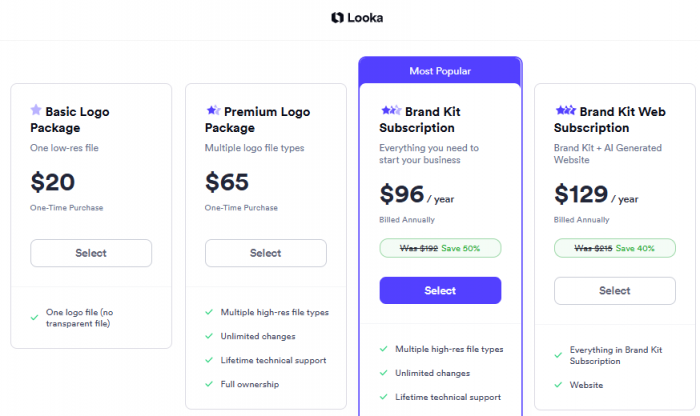Image resolution: width=700 pixels, height=416 pixels.
Task: Click checkmark next to Everything in Brand Kit Subscription
Action: pos(558,355)
